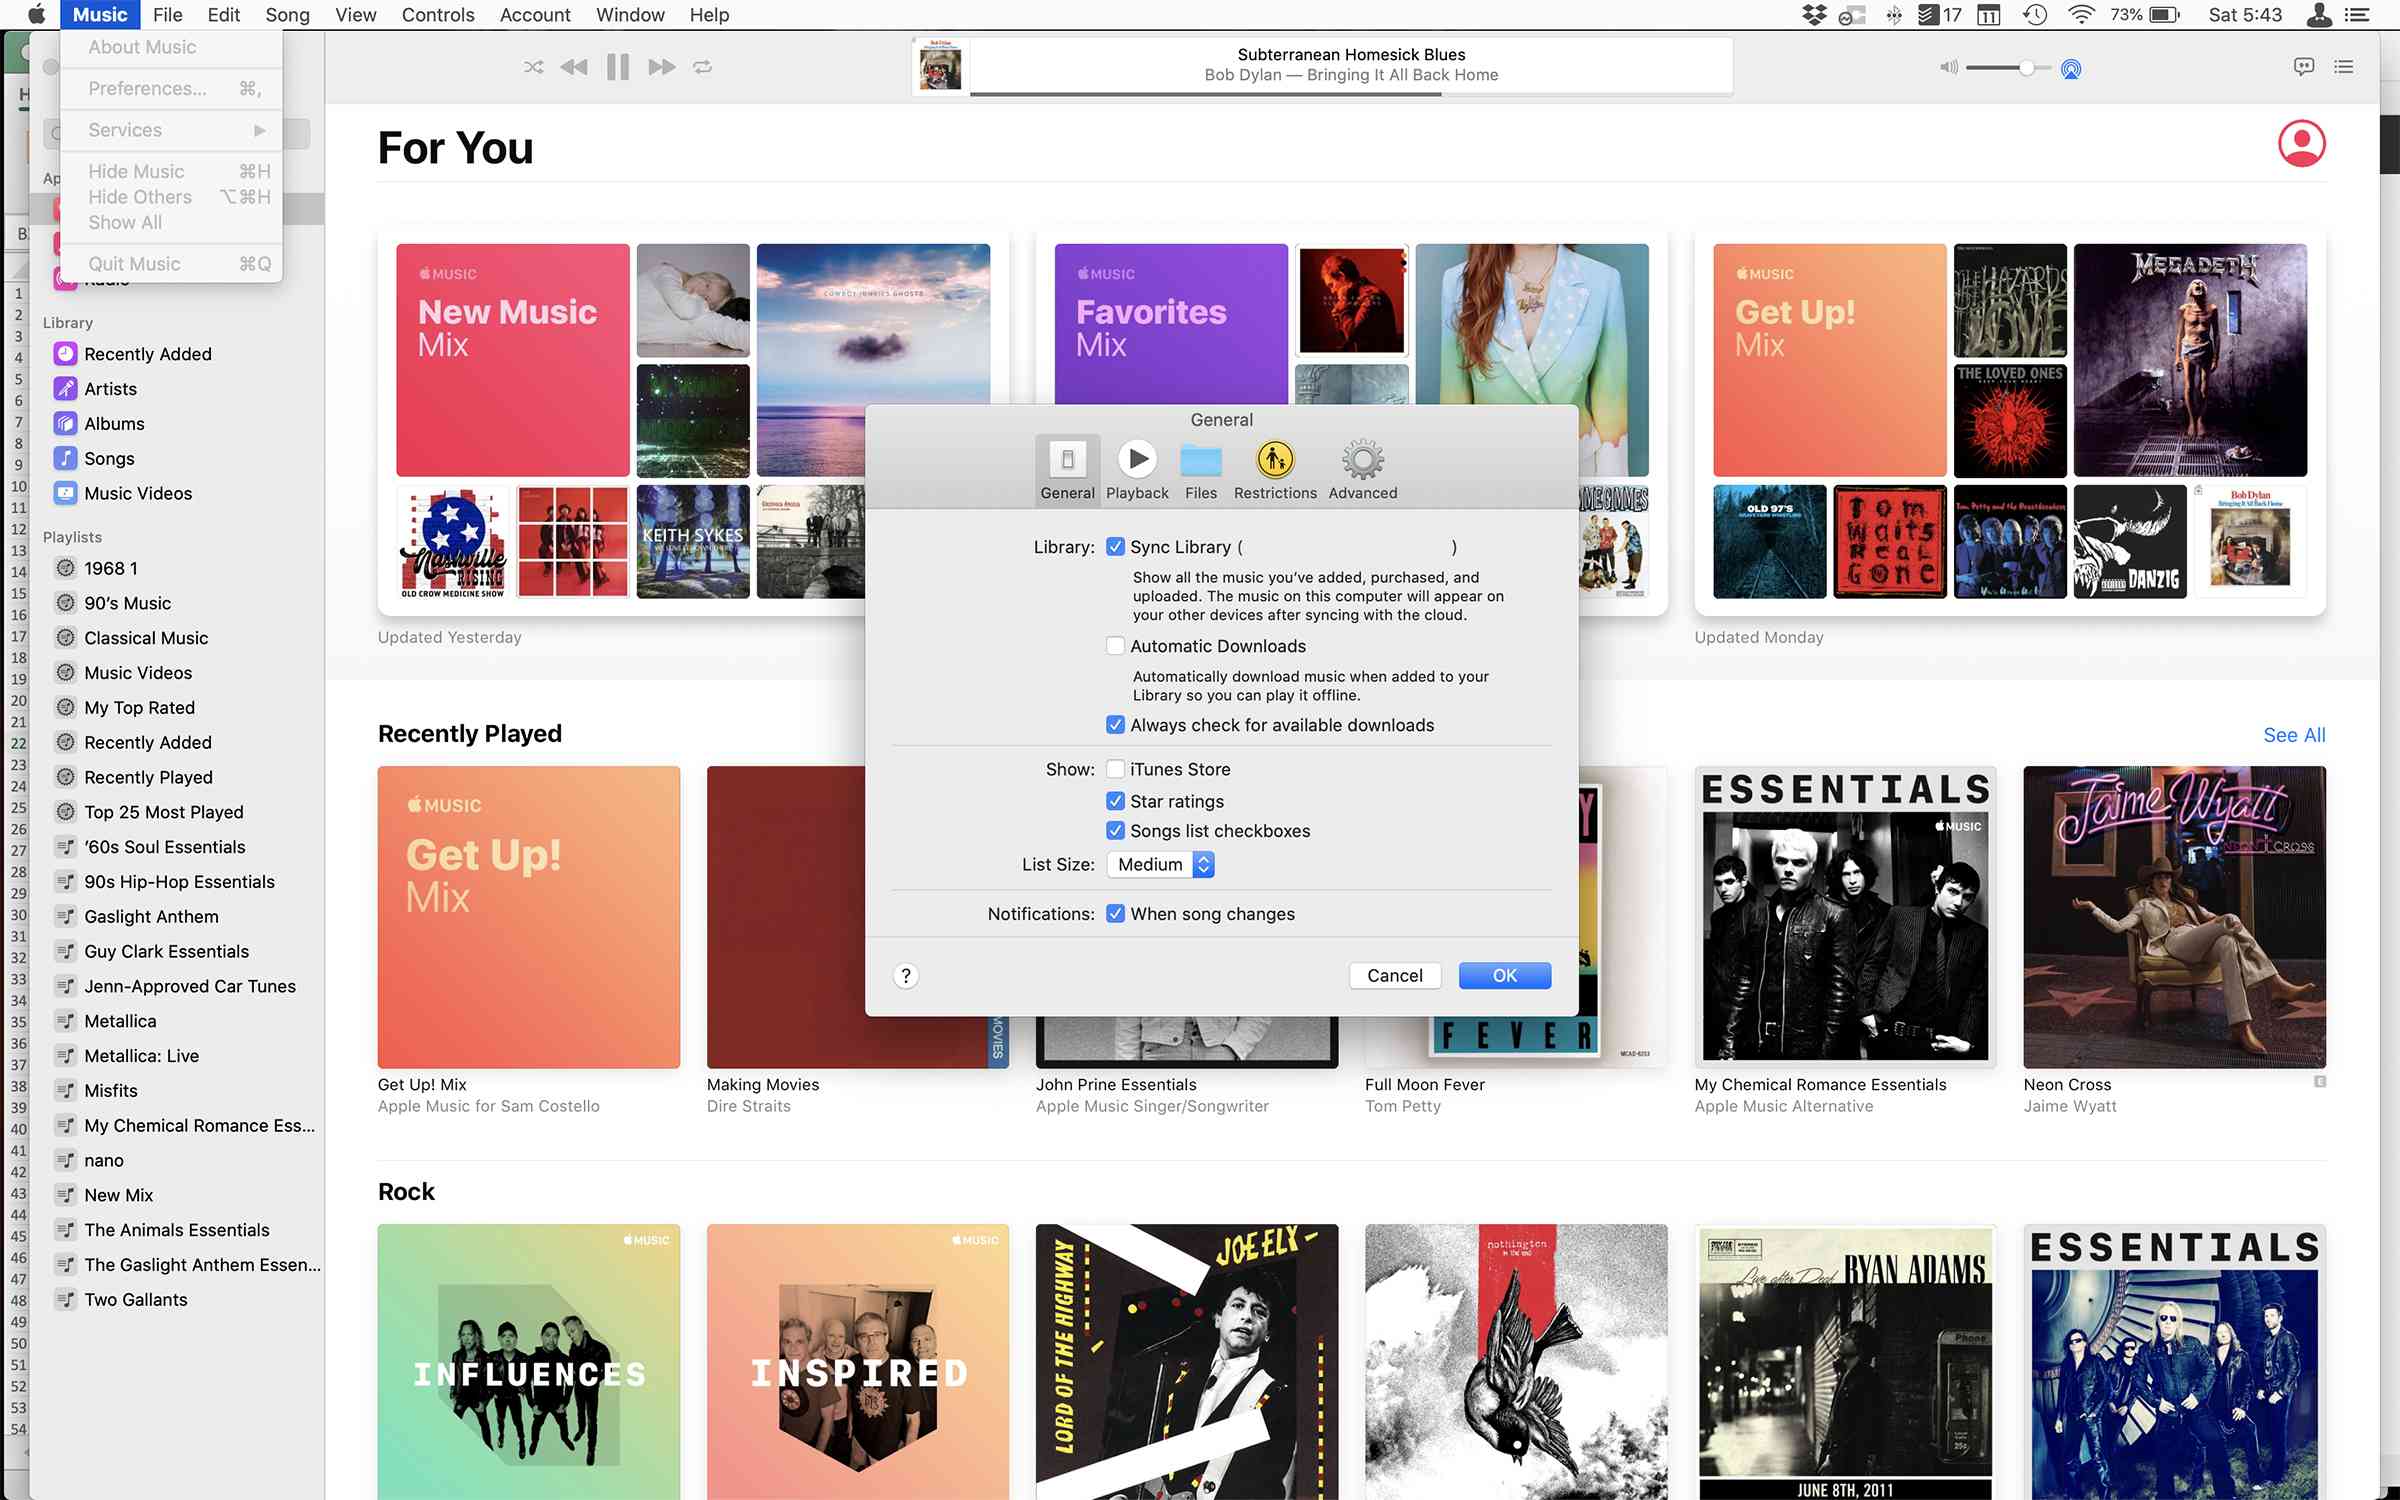Image resolution: width=2400 pixels, height=1500 pixels.
Task: Skip forward to next track
Action: coord(661,67)
